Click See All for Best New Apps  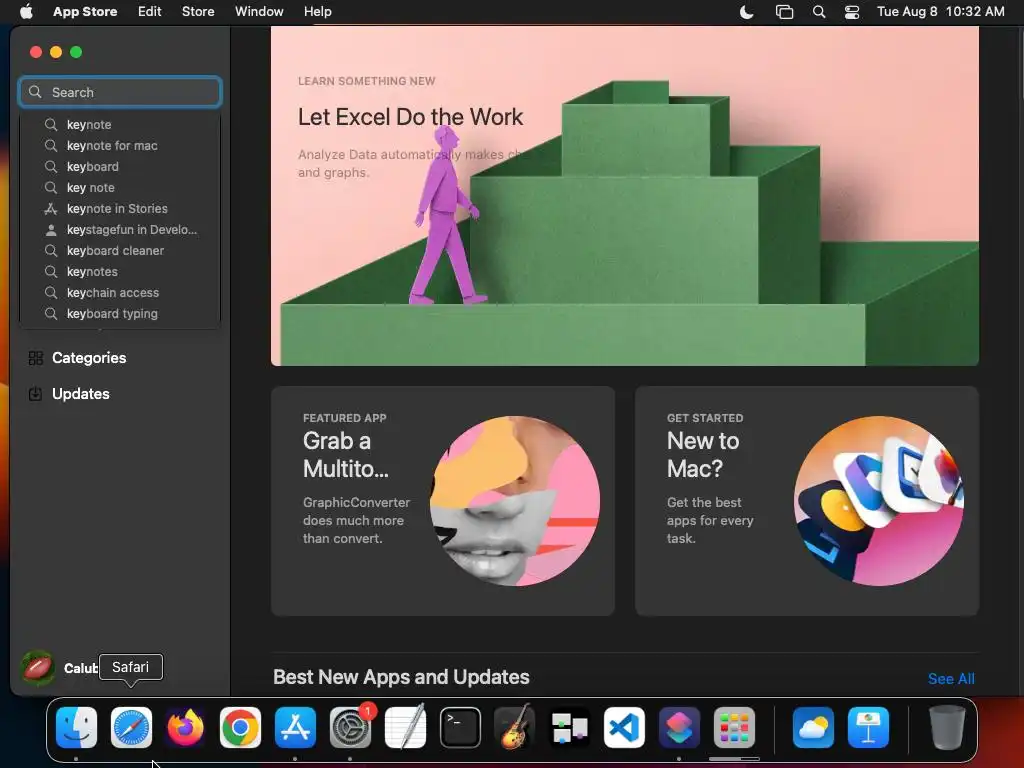point(951,679)
